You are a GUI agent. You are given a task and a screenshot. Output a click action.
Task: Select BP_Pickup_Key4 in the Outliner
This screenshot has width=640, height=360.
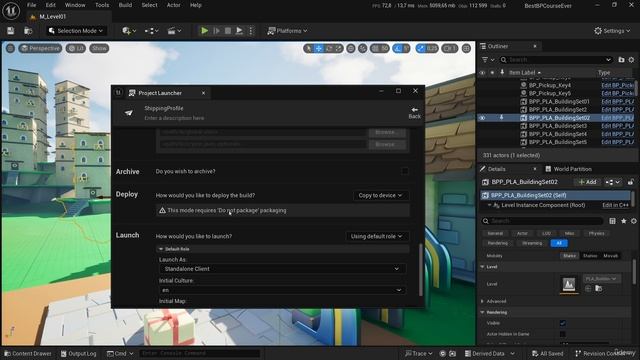point(550,85)
